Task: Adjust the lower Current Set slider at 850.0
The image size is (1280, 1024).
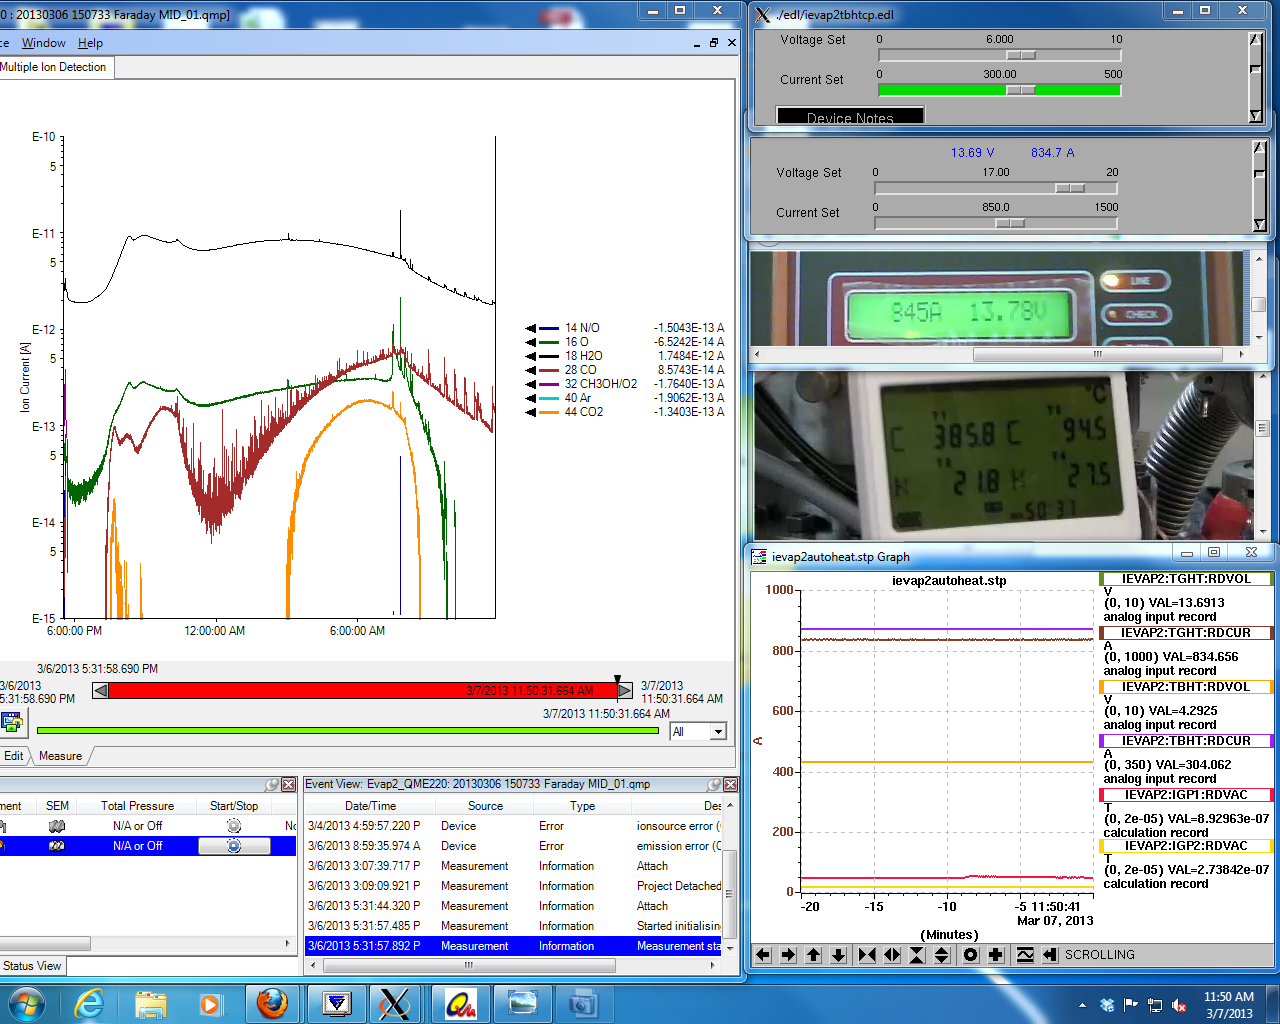Action: tap(1010, 223)
